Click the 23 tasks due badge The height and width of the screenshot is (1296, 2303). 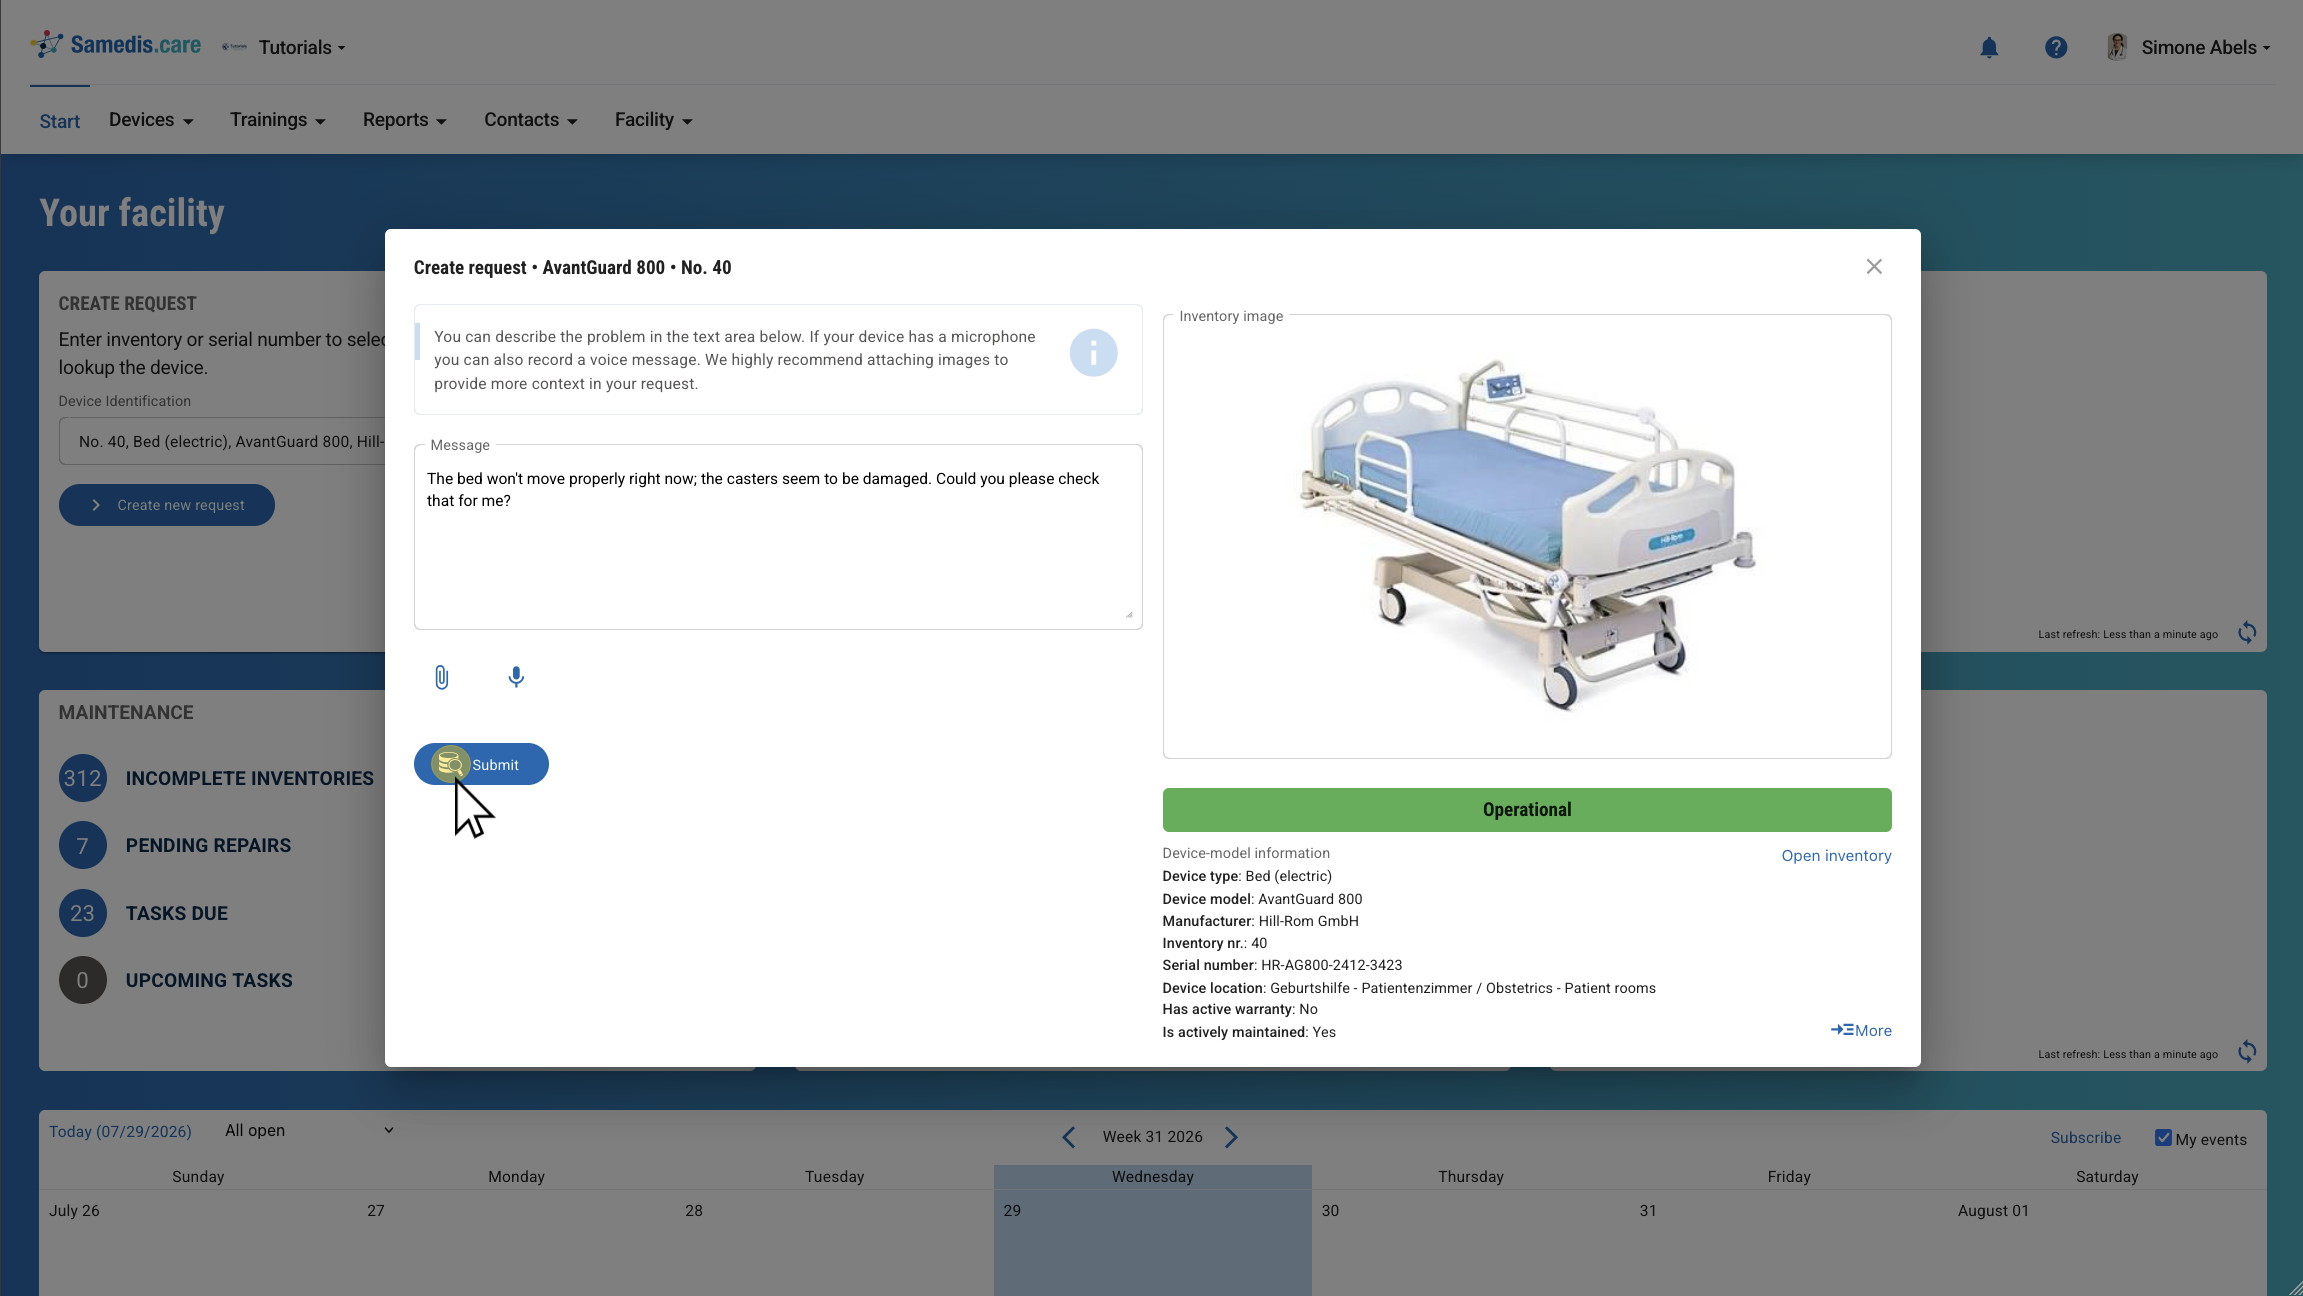83,913
